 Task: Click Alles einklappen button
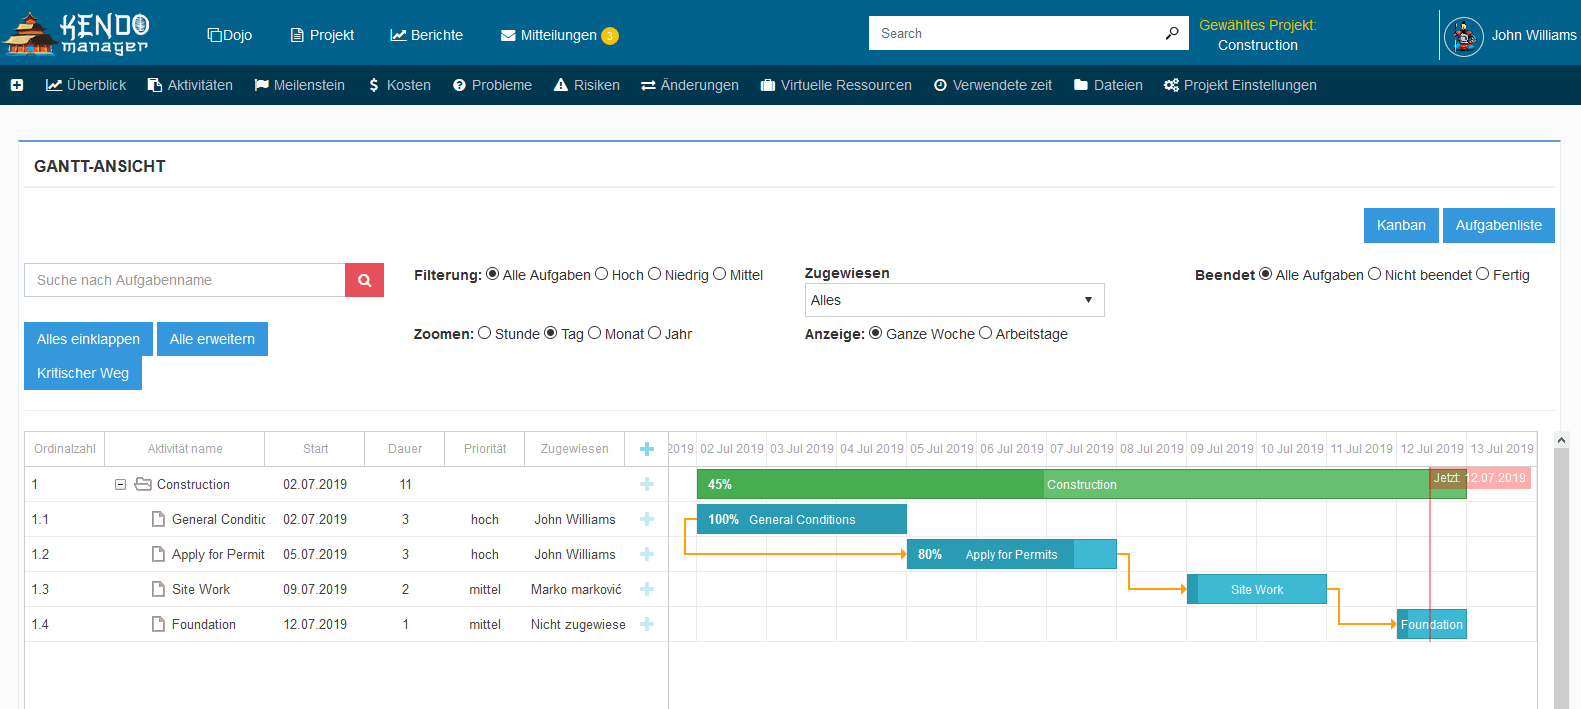click(88, 339)
